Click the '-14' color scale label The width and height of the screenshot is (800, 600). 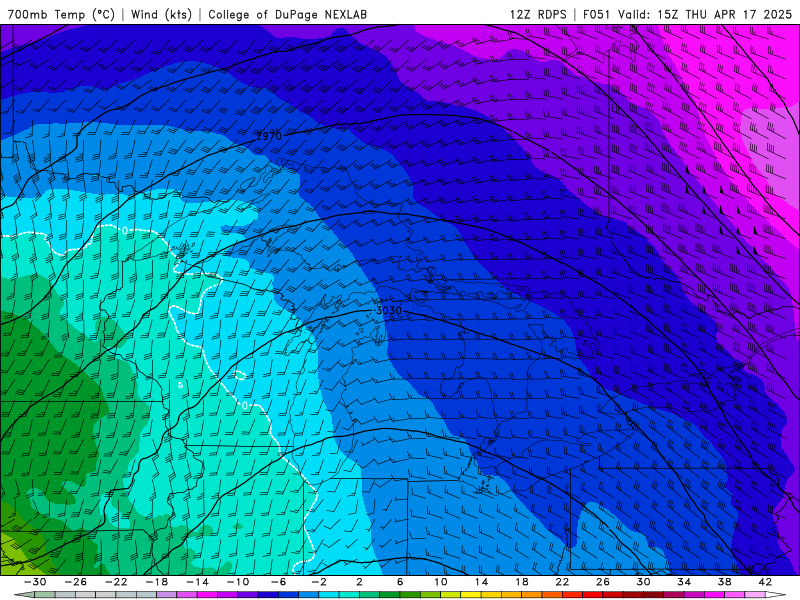197,582
